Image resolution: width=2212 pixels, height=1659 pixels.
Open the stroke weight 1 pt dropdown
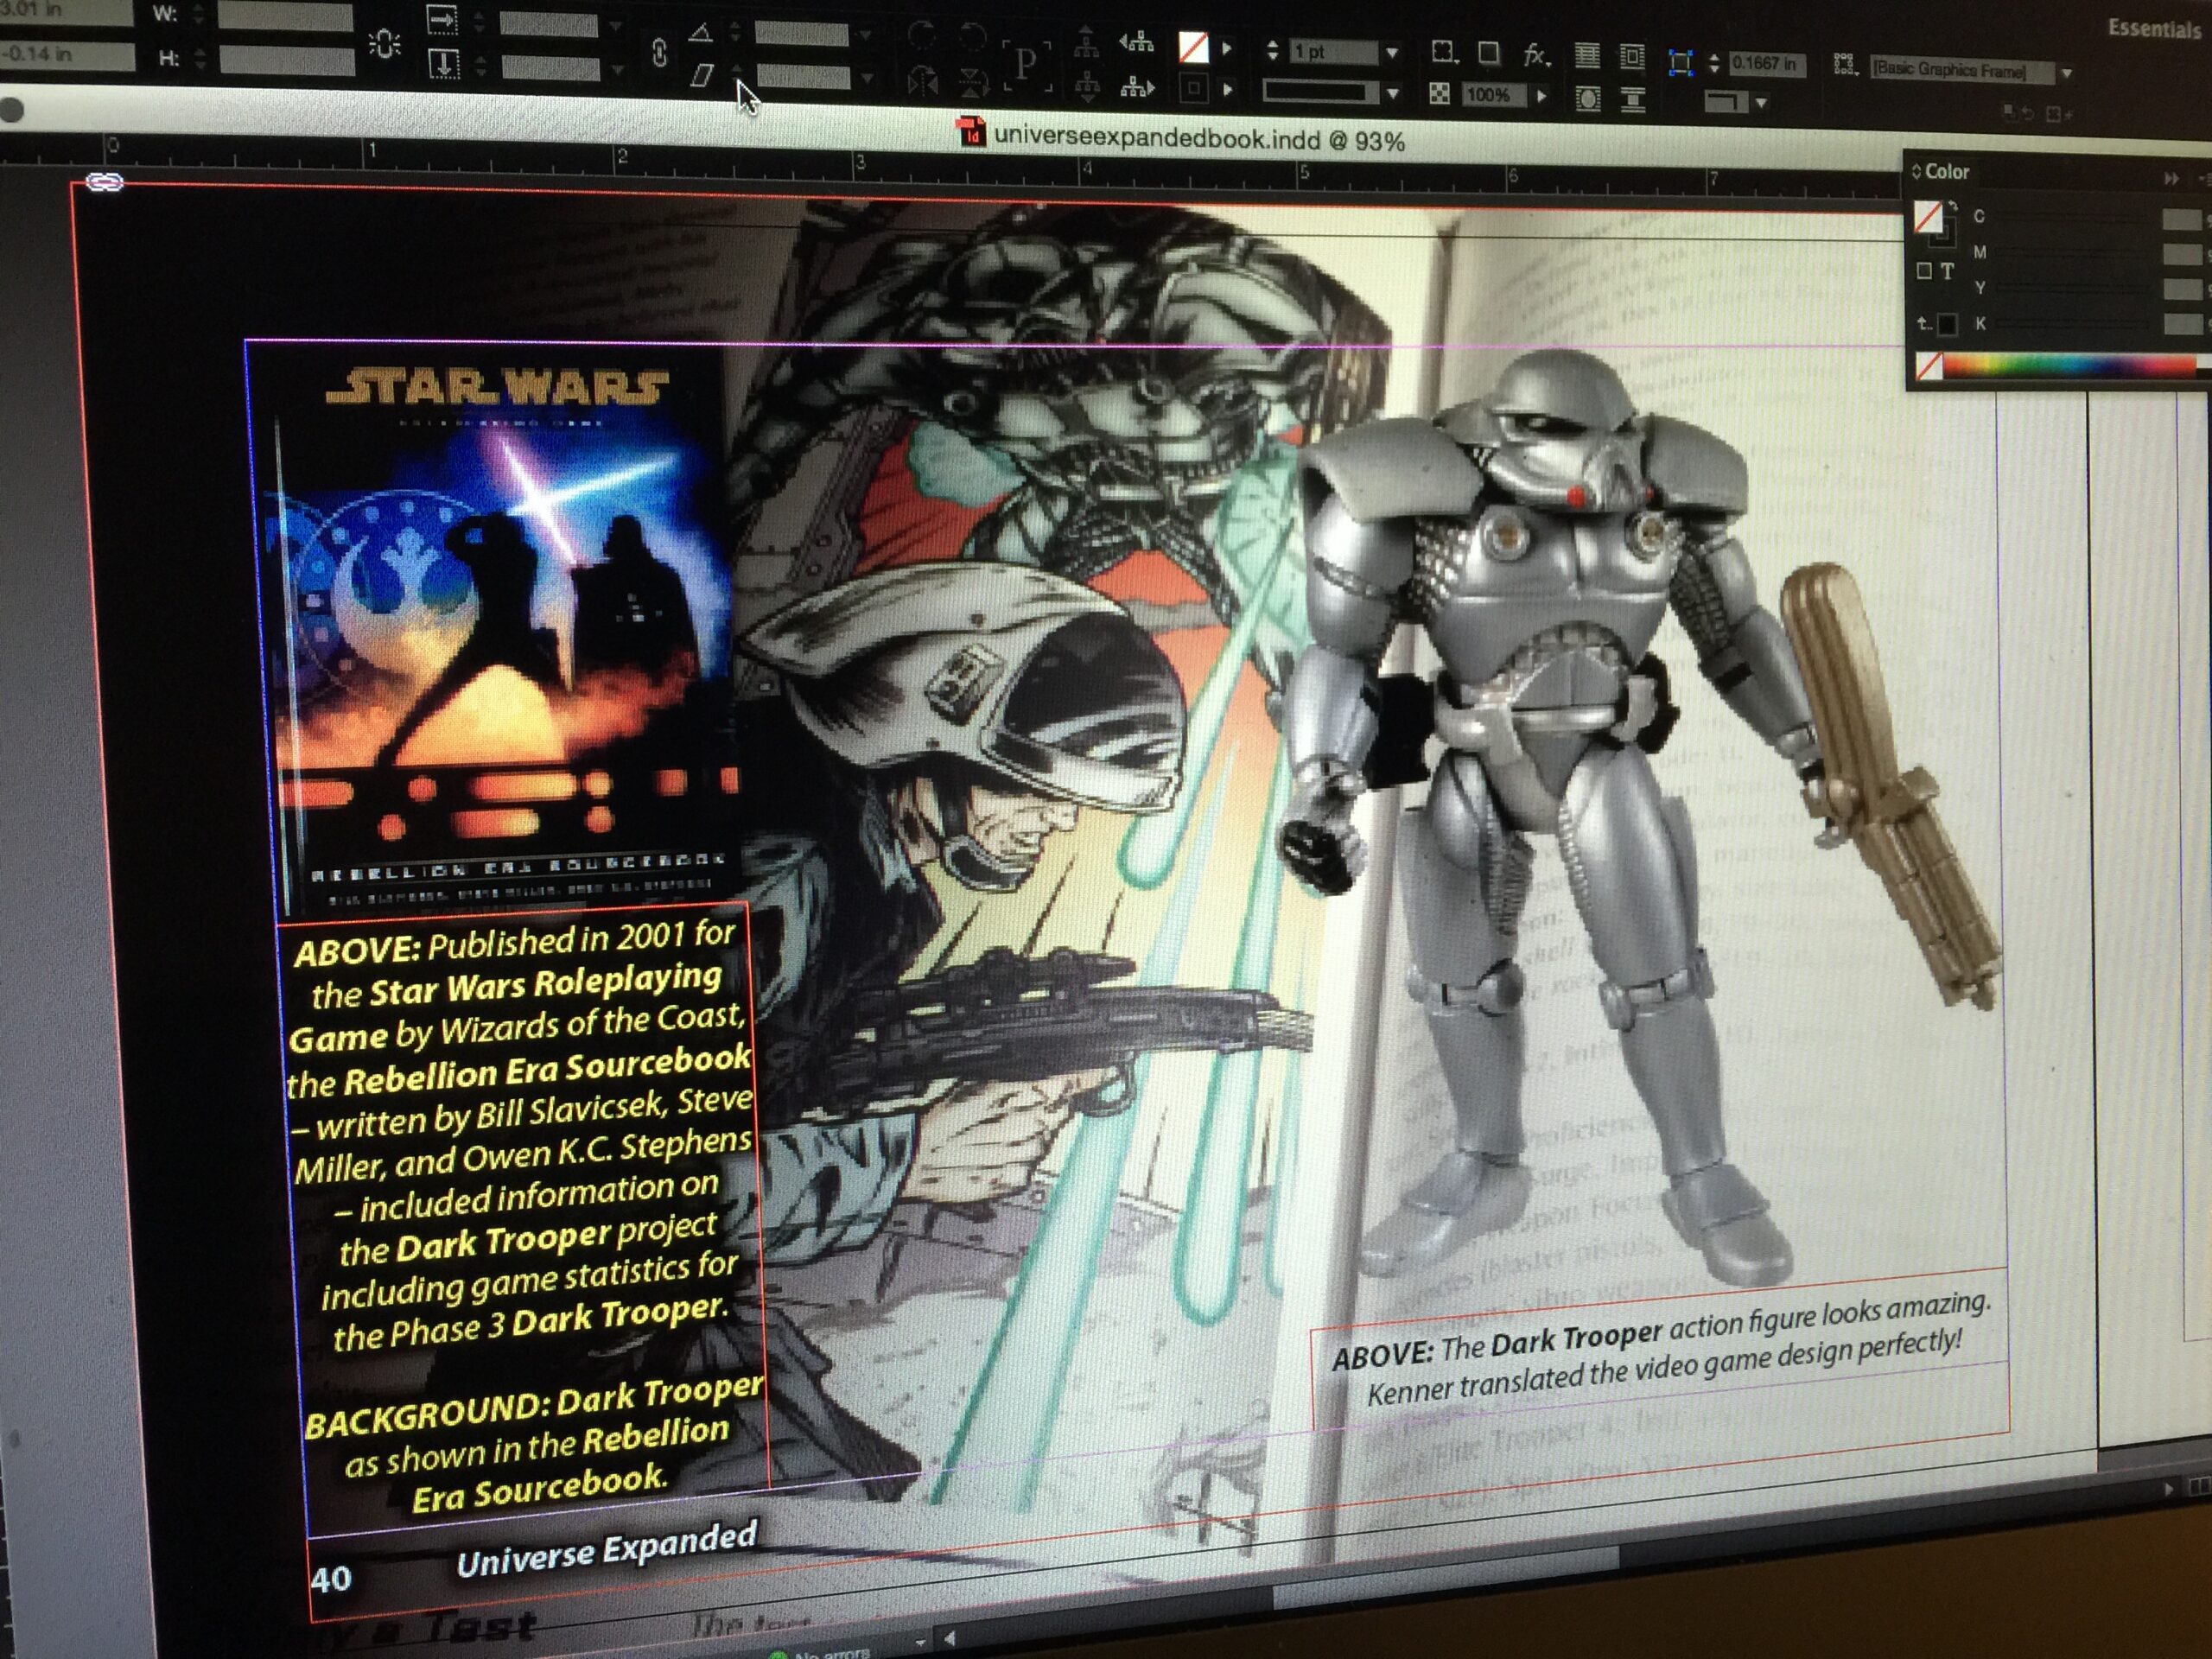tap(1392, 52)
